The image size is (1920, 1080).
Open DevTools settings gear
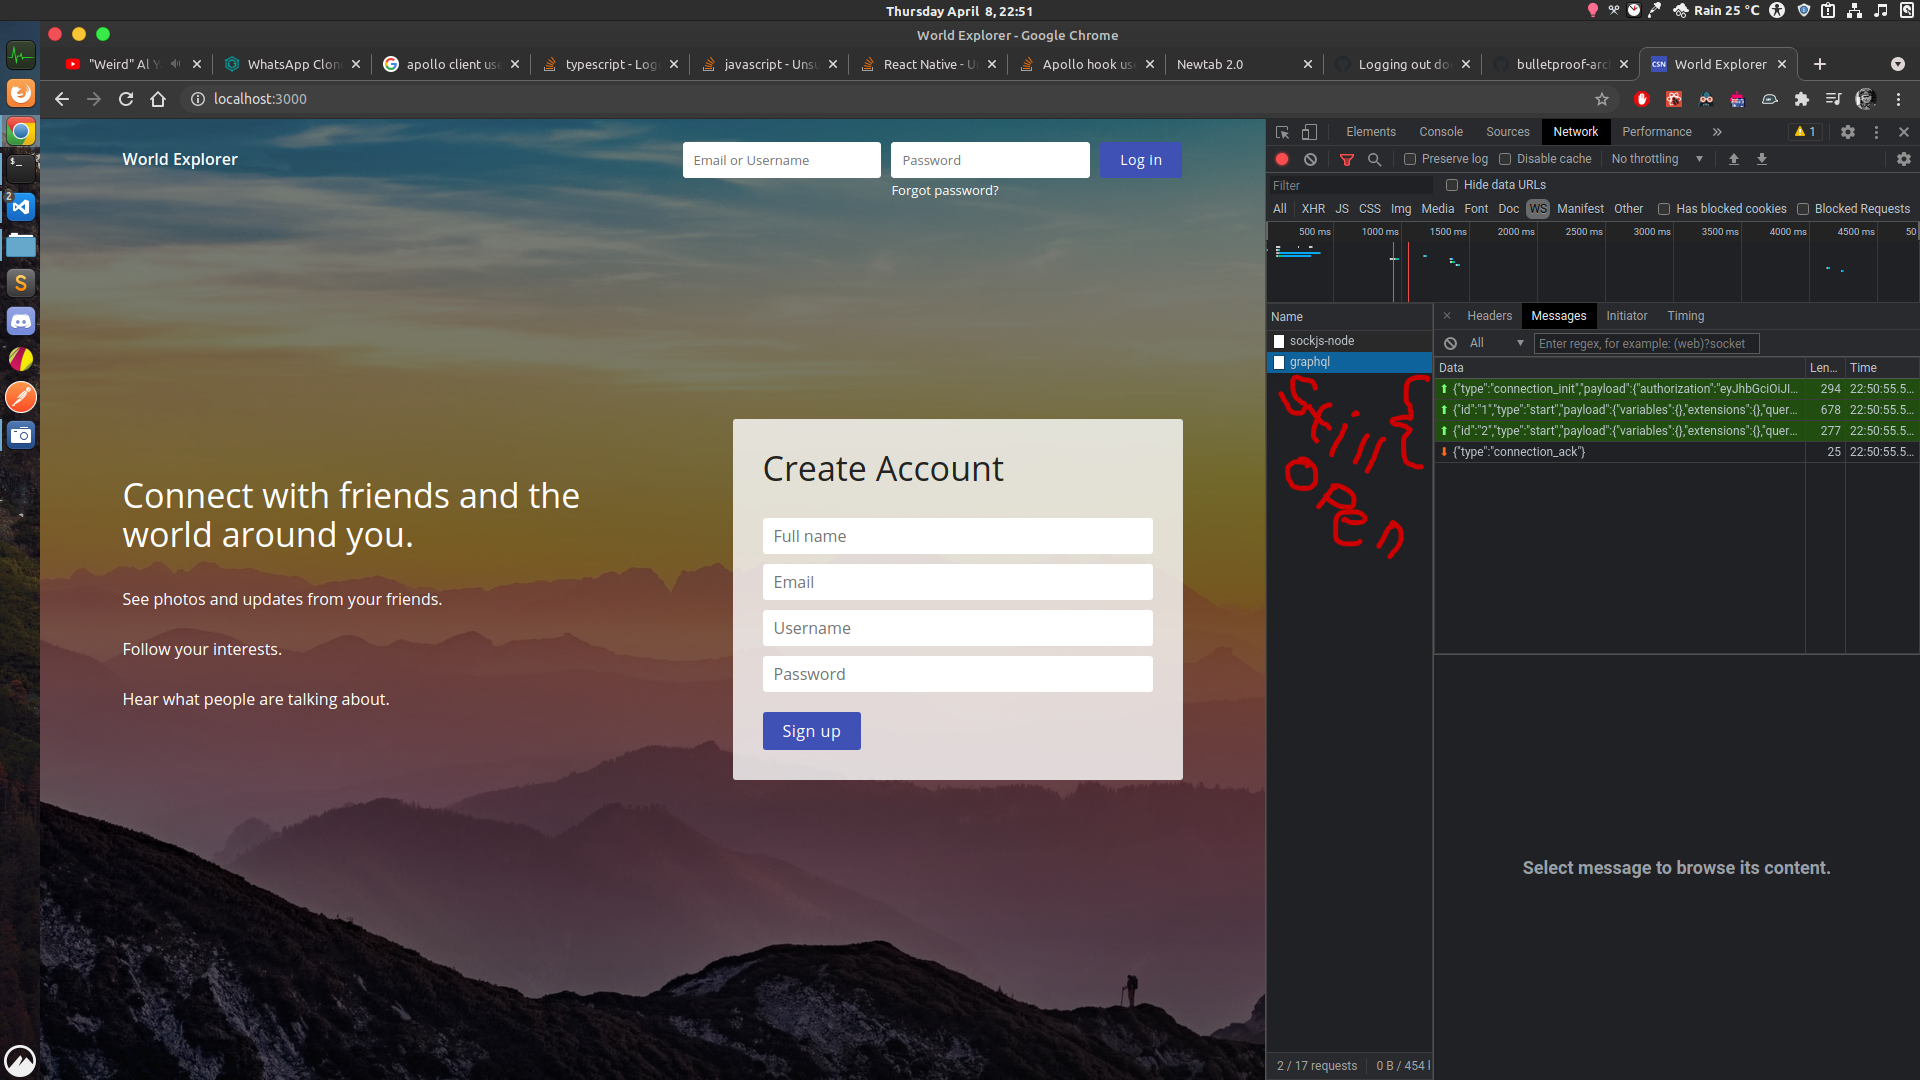point(1848,131)
